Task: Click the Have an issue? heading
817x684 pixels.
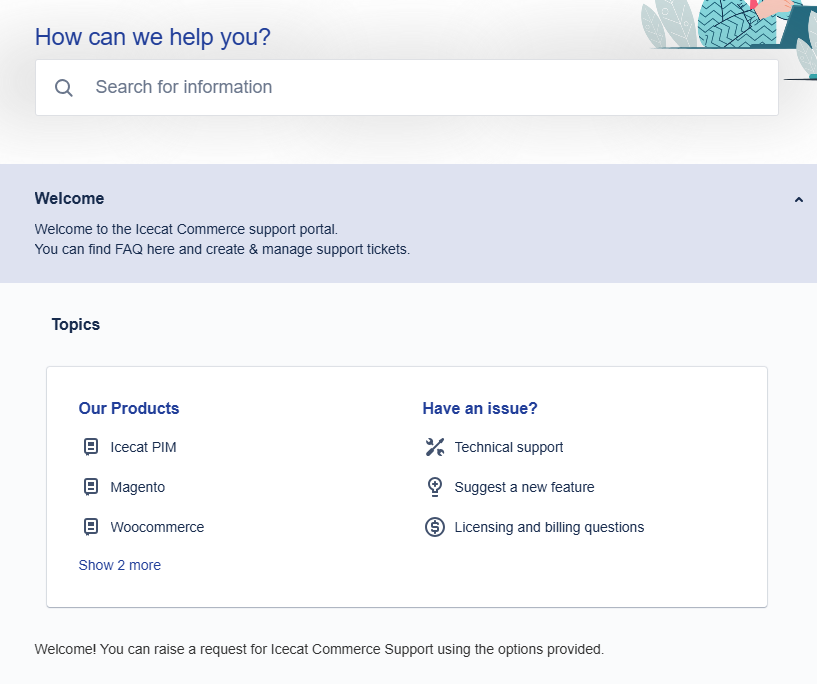Action: click(x=480, y=408)
